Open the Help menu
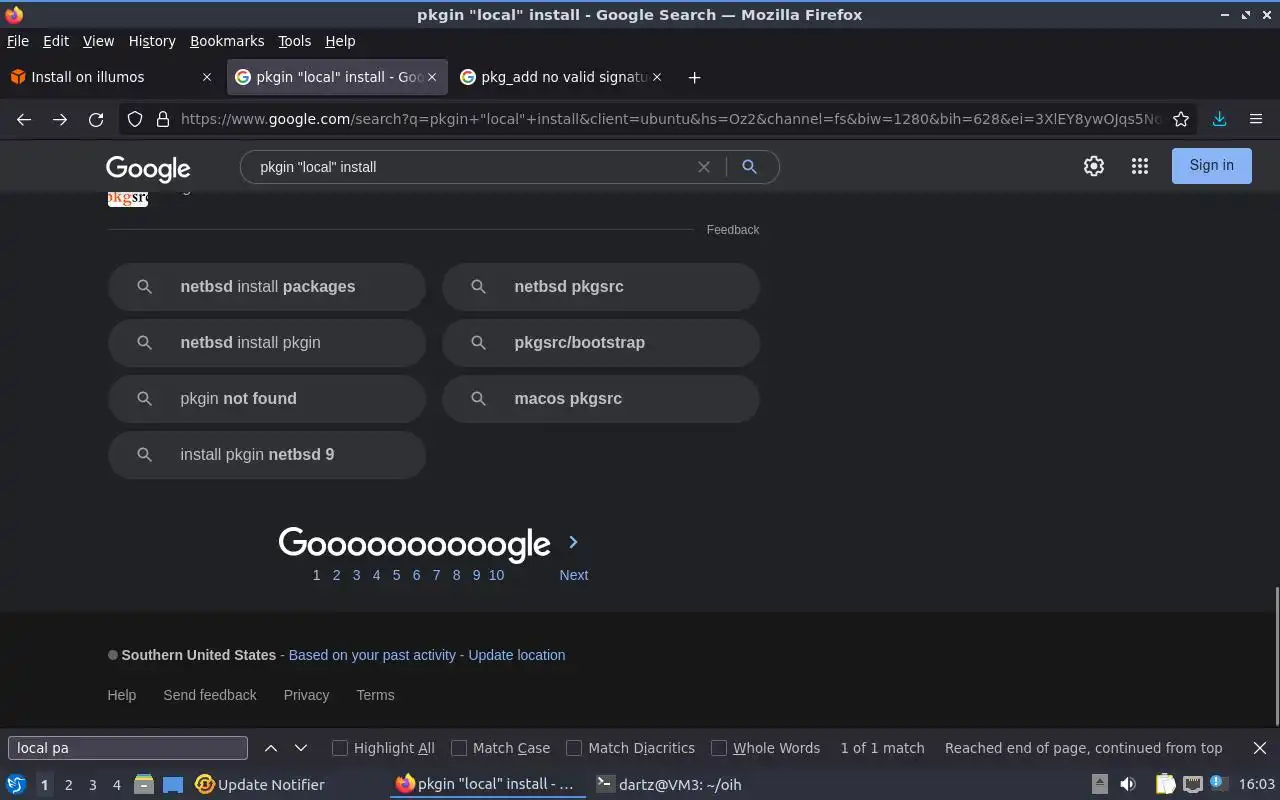 (340, 41)
